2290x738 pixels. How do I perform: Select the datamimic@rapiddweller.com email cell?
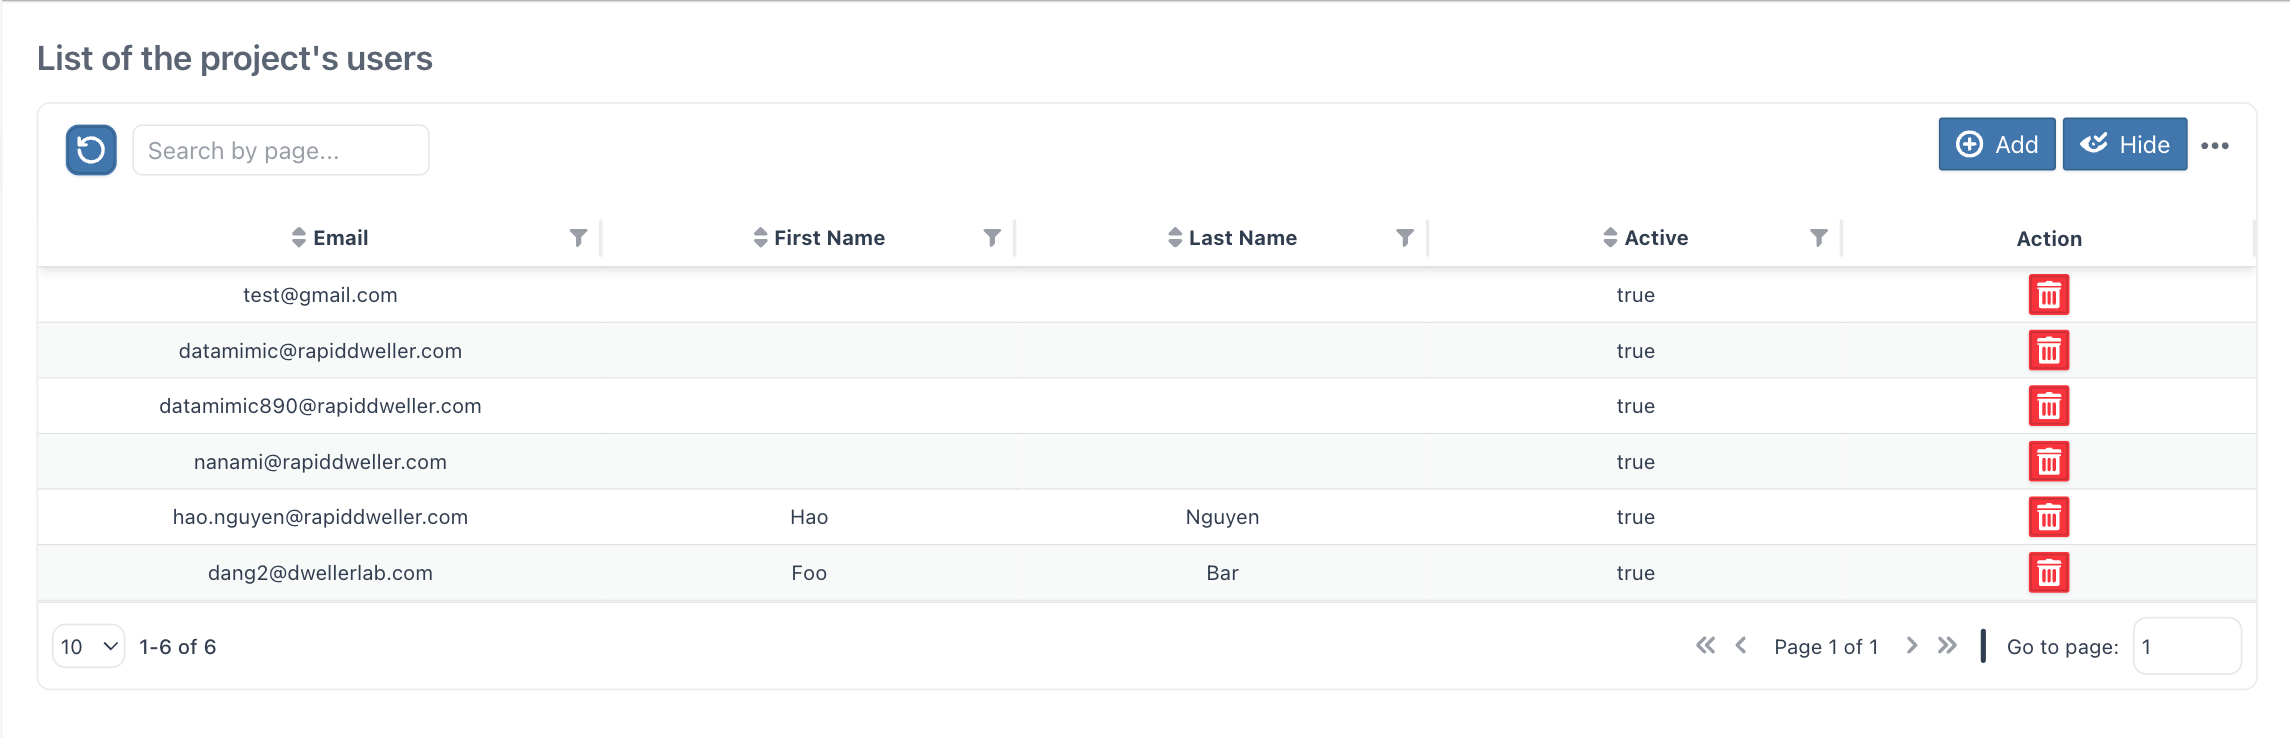(x=320, y=351)
